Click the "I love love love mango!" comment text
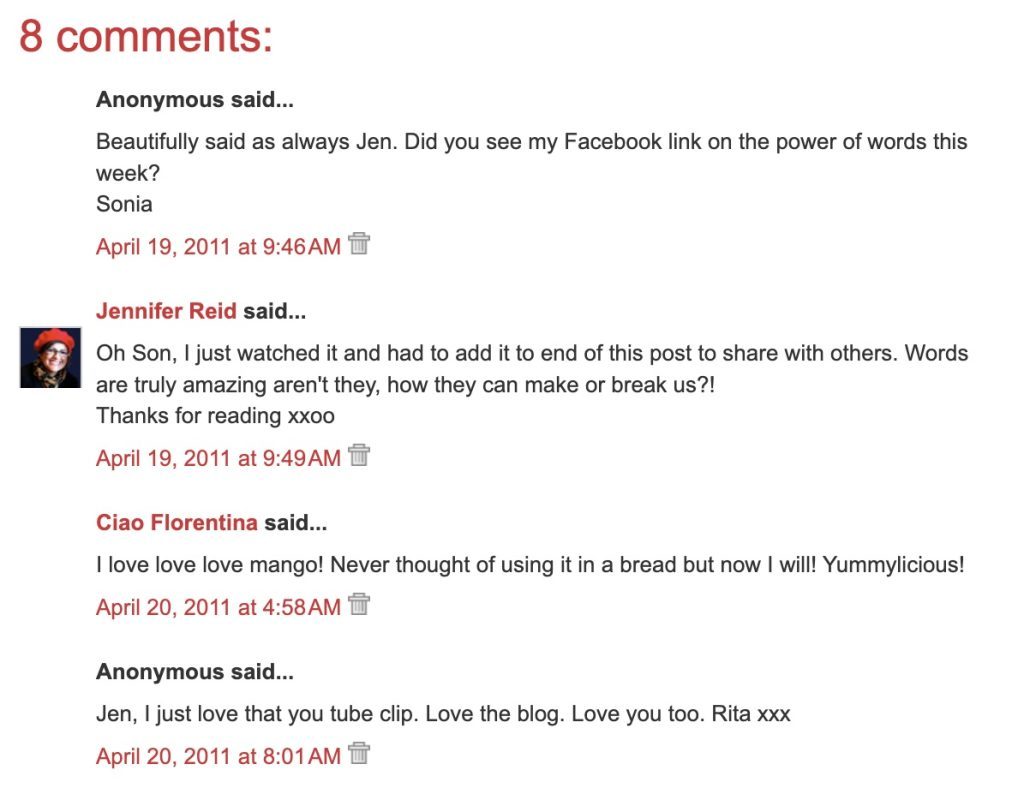This screenshot has width=1030, height=800. (x=530, y=564)
